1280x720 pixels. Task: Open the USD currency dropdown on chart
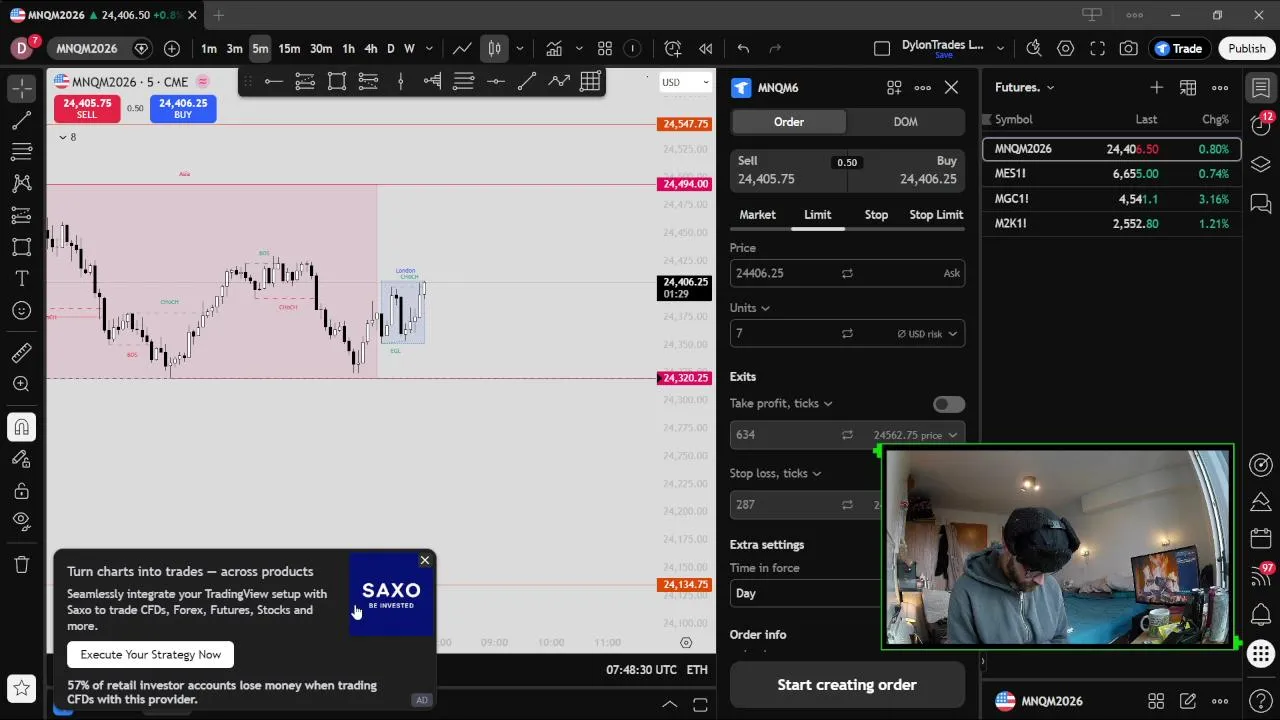(685, 82)
